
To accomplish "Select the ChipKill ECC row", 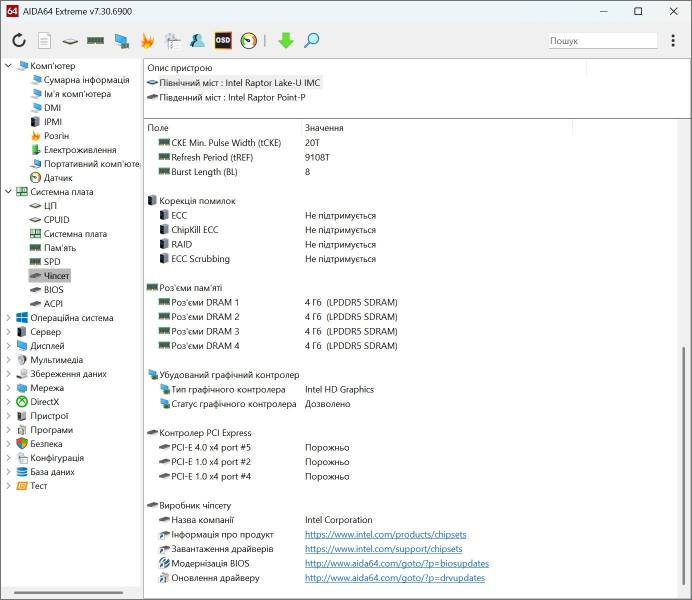I will pos(410,230).
